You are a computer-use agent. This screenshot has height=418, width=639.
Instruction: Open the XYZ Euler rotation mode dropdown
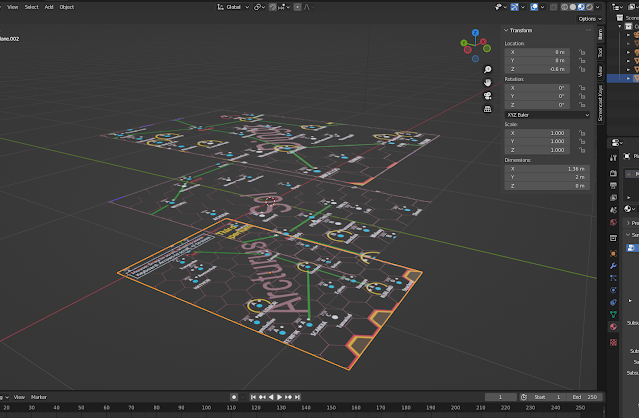(x=547, y=115)
